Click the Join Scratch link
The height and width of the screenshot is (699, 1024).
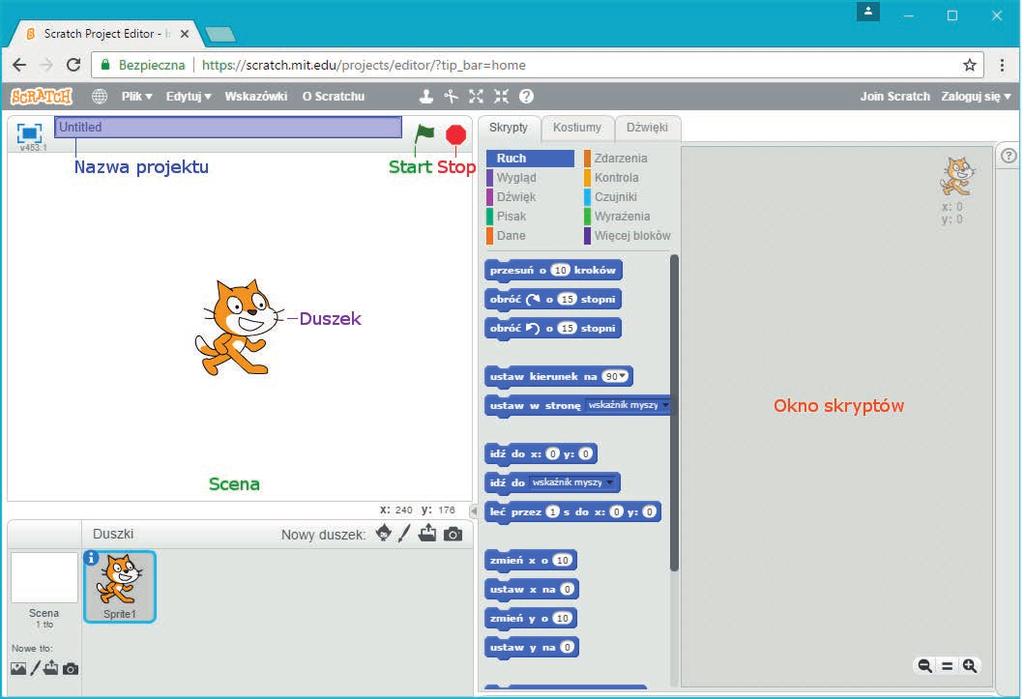click(894, 96)
